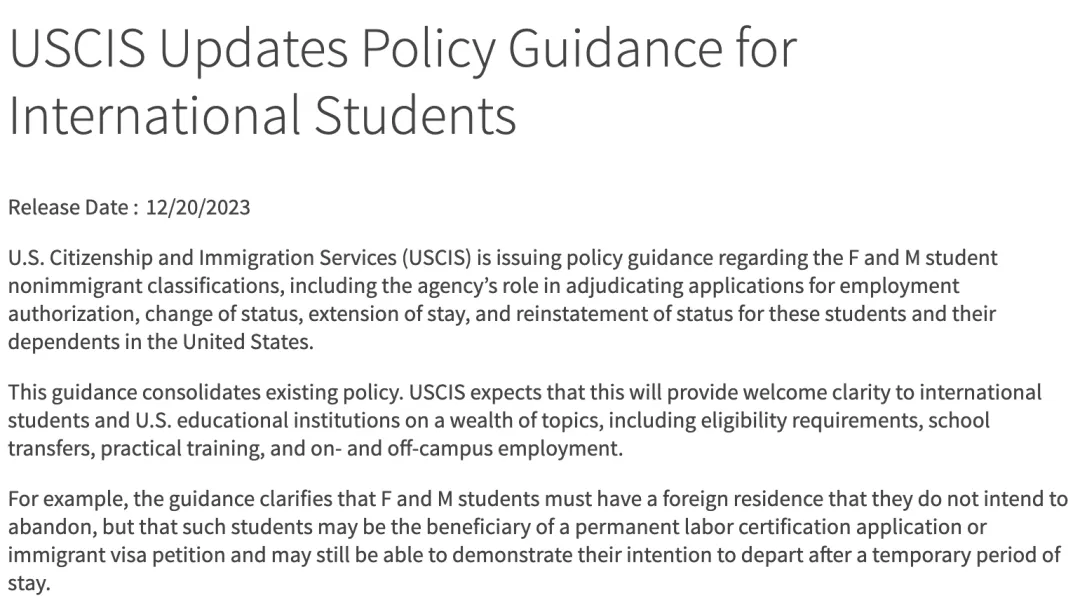The image size is (1080, 607).
Task: Click "International Students" in the headline
Action: coord(262,115)
